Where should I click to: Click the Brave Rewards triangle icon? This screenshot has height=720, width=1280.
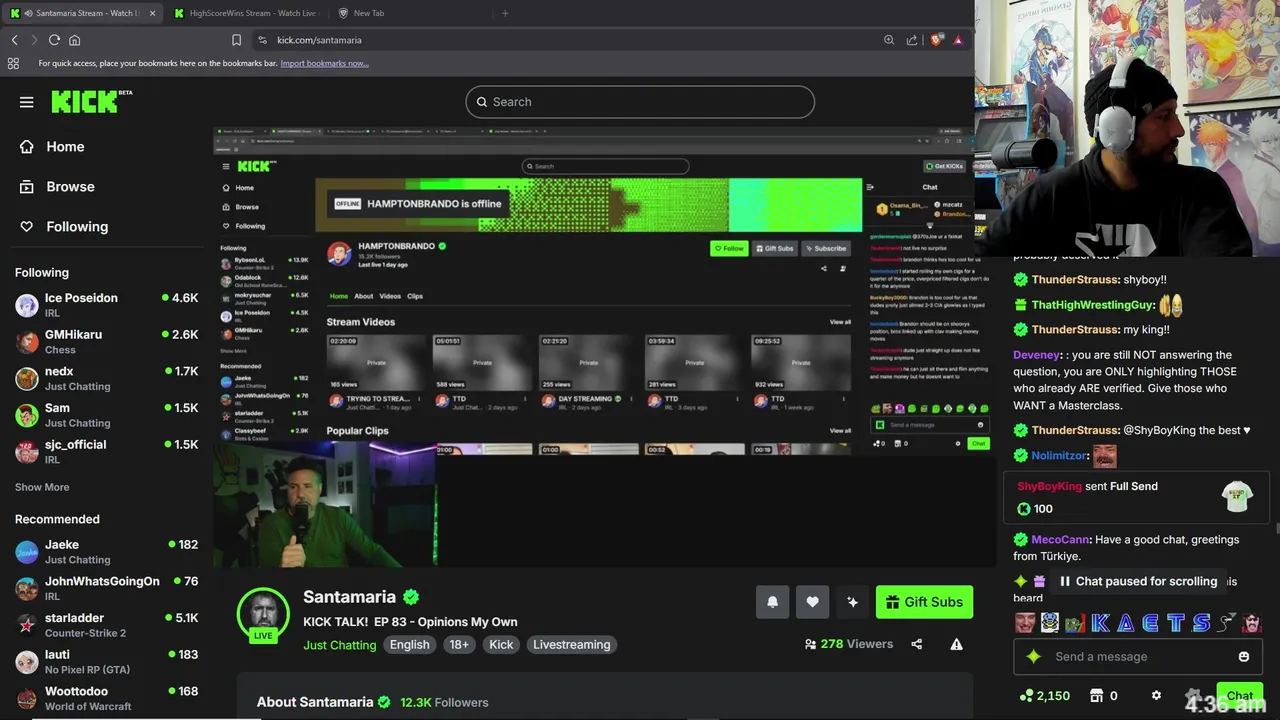(958, 40)
